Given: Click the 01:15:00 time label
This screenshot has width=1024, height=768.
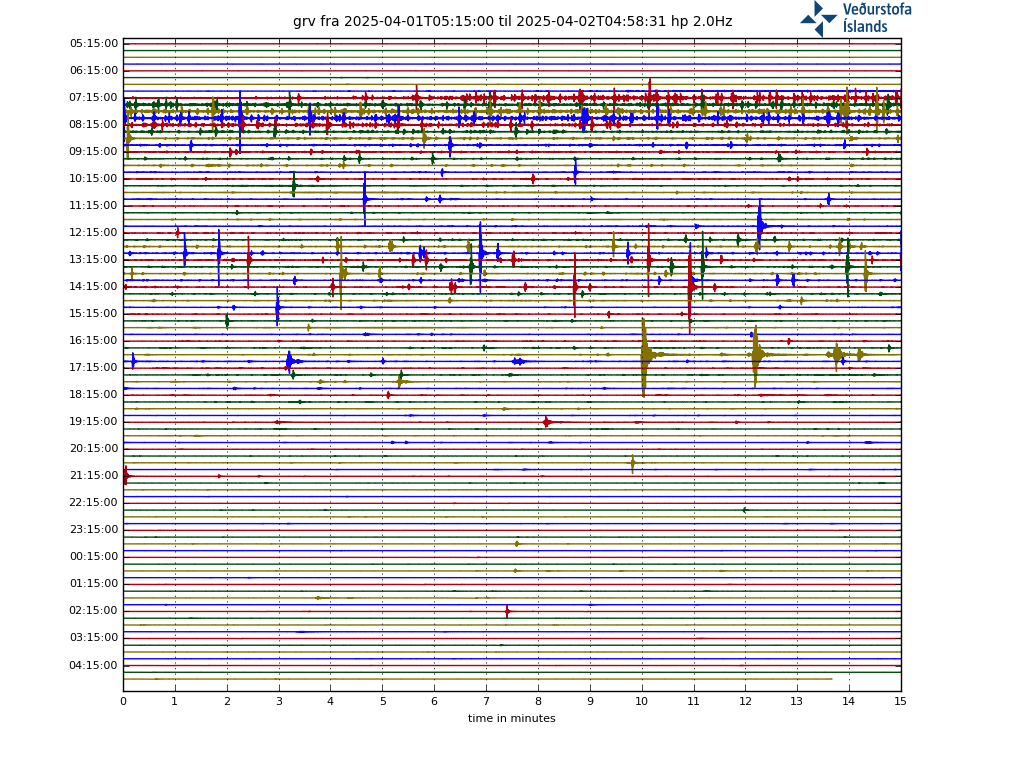Looking at the screenshot, I should tap(94, 584).
